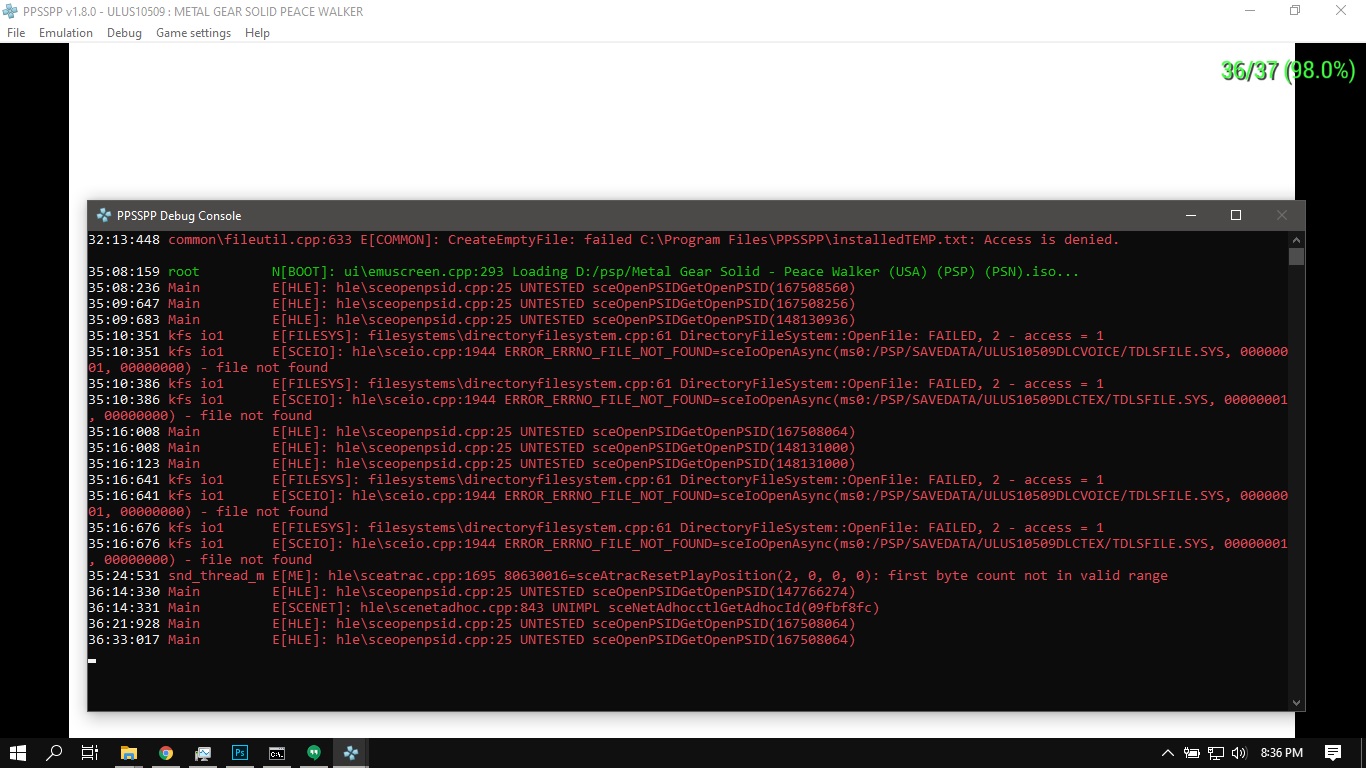The image size is (1366, 768).
Task: Launch Photoshop from the taskbar
Action: tap(240, 753)
